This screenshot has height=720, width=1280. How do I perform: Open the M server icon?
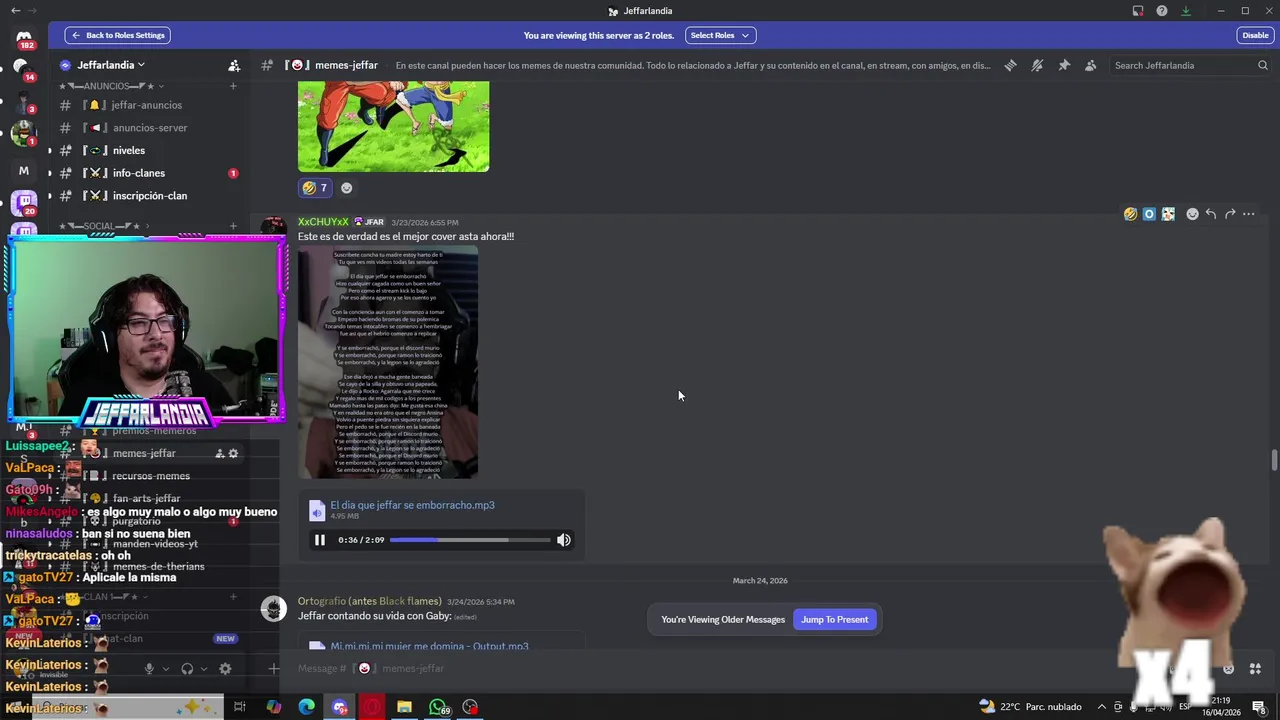[24, 170]
